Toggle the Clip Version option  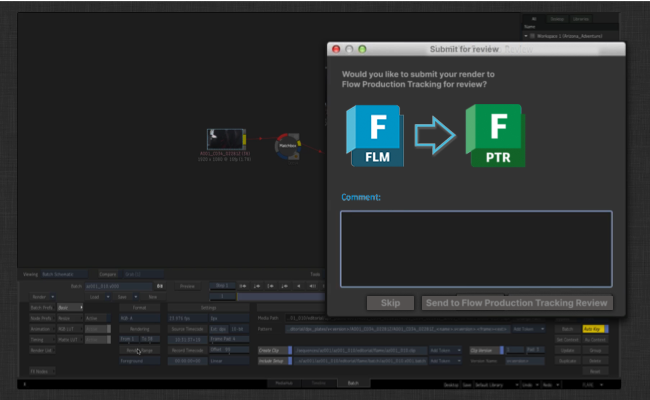coord(486,350)
